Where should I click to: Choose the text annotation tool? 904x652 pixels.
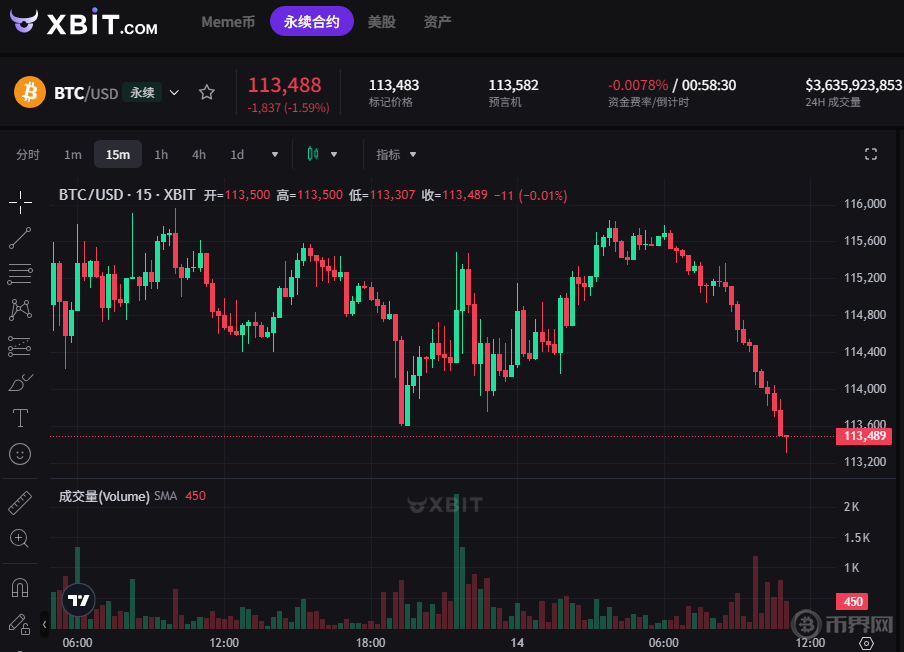pyautogui.click(x=20, y=417)
